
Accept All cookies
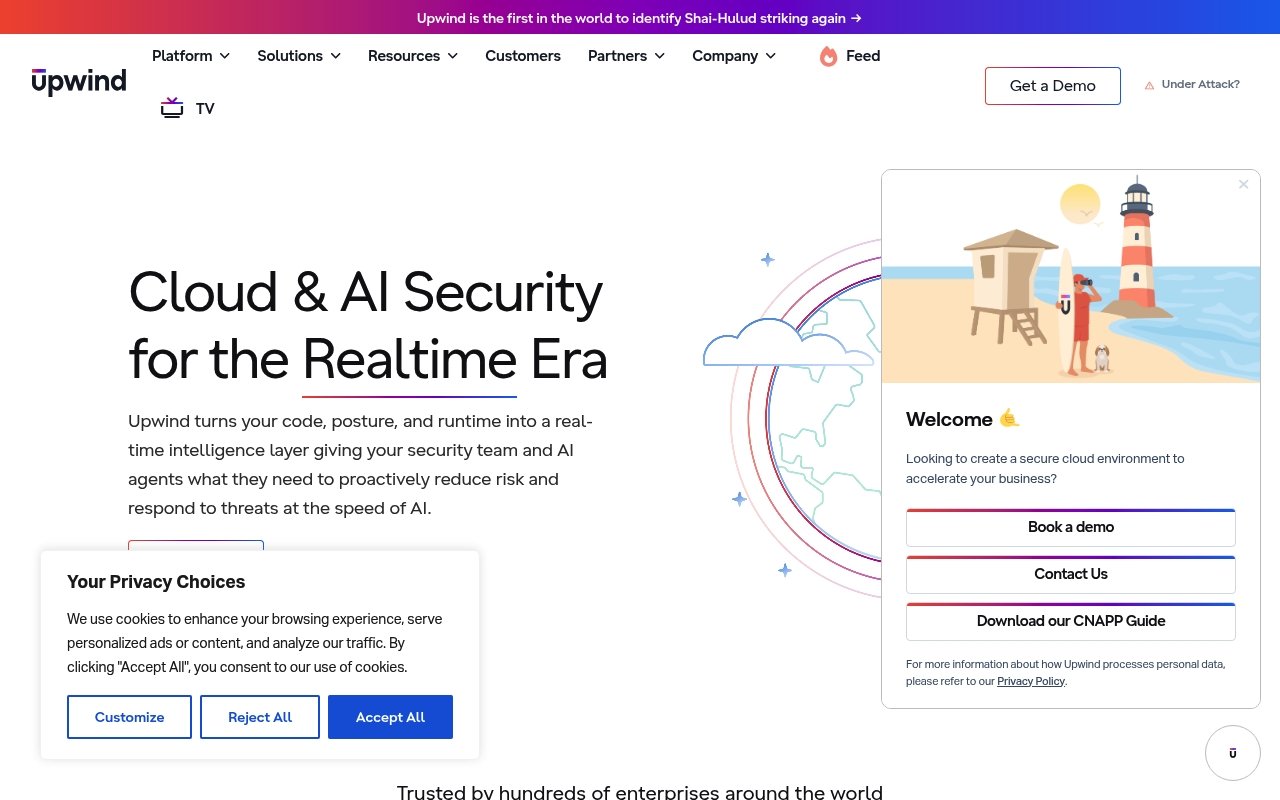[x=390, y=717]
